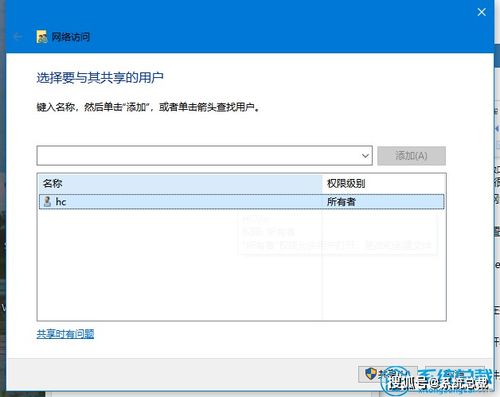Sort by the 名称 column header
500x397 pixels.
(x=180, y=183)
